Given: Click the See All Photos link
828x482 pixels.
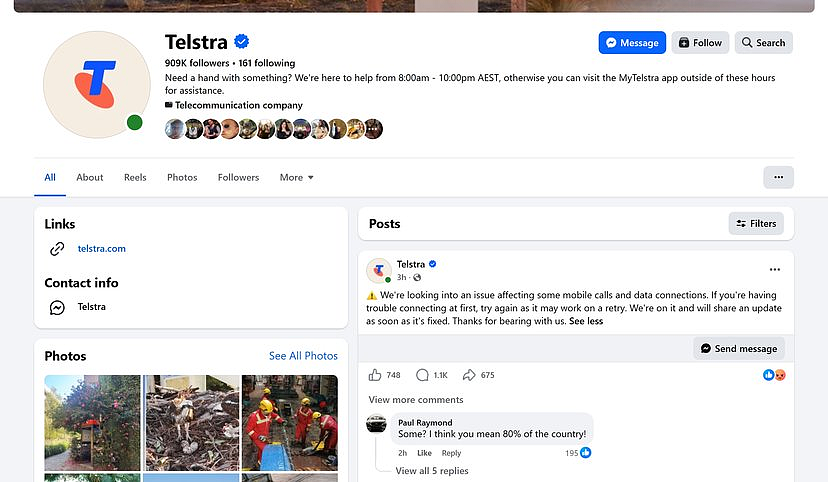Looking at the screenshot, I should tap(303, 356).
